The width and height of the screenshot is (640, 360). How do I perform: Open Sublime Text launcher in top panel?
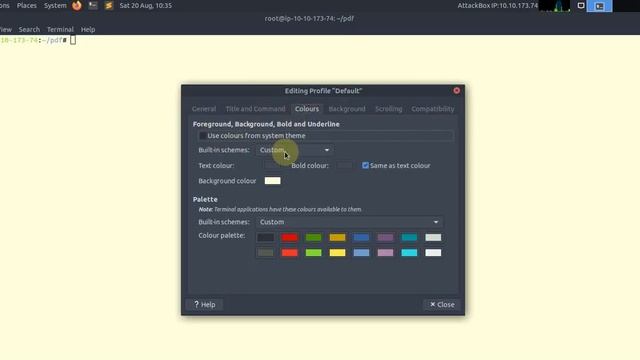pyautogui.click(x=109, y=5)
